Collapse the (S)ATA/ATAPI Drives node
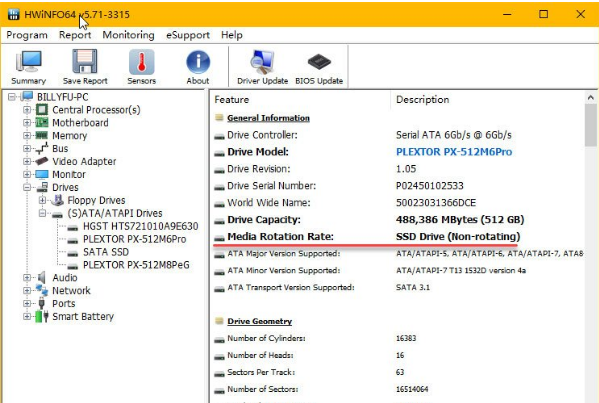 click(42, 213)
